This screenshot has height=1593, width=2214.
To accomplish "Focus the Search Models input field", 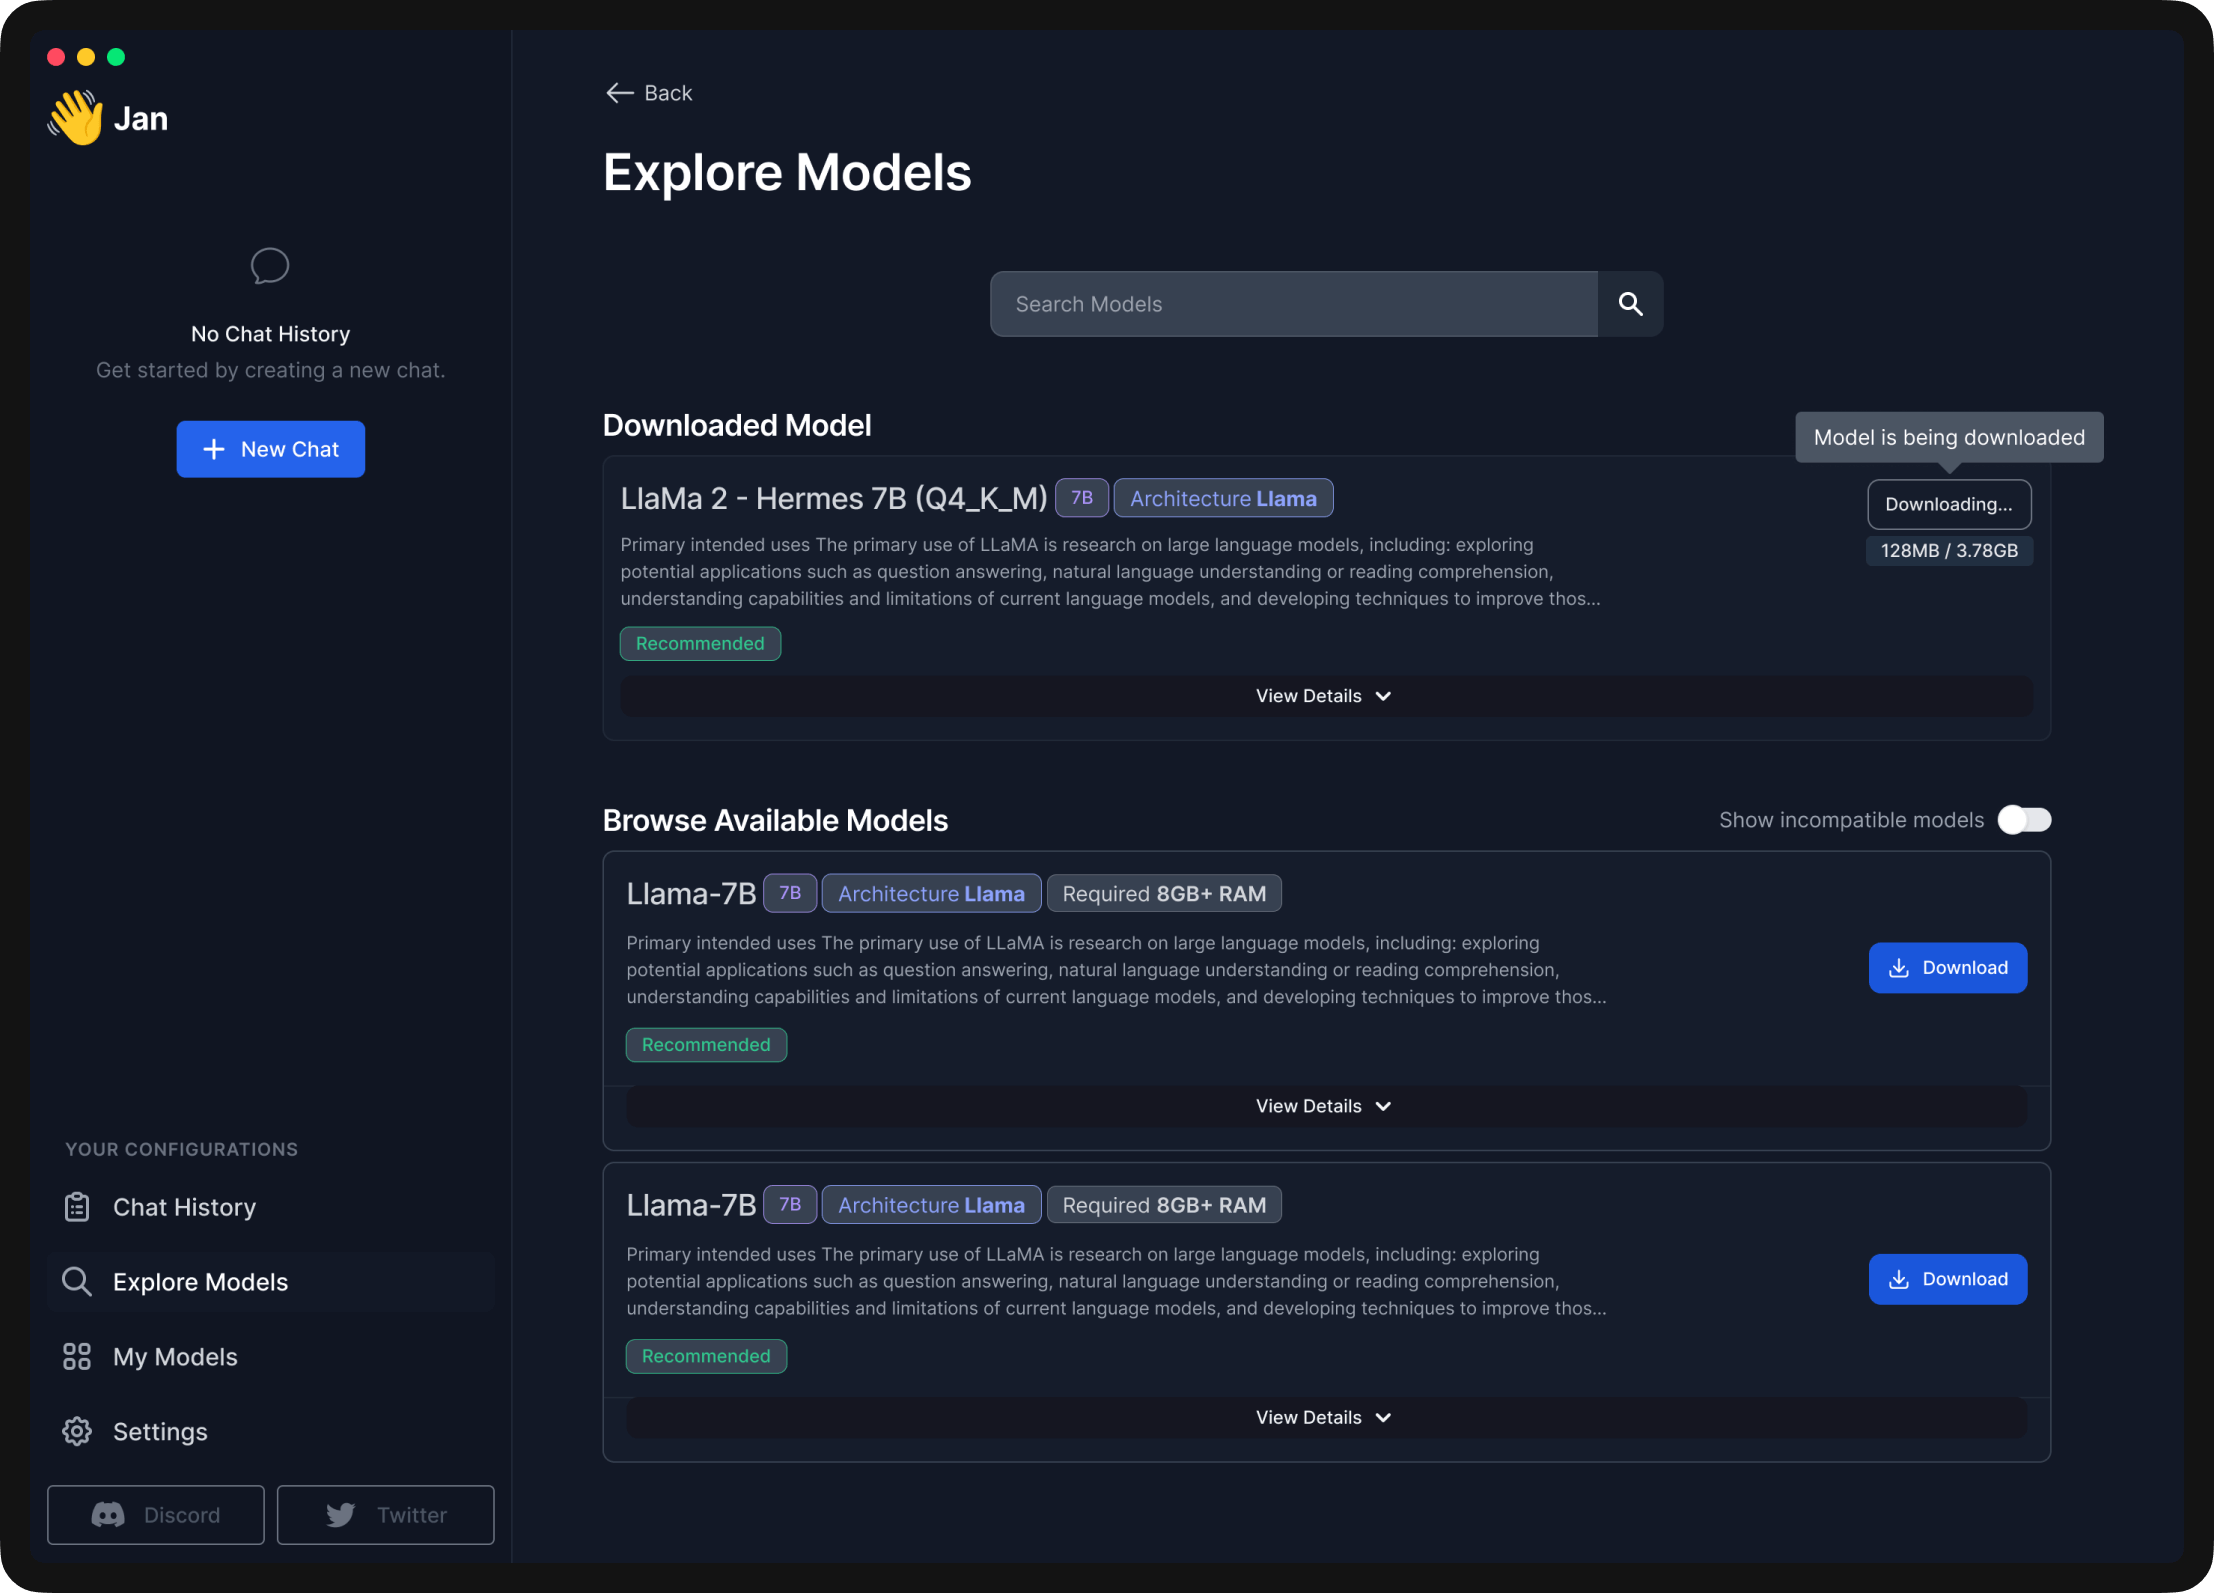I will (1293, 304).
